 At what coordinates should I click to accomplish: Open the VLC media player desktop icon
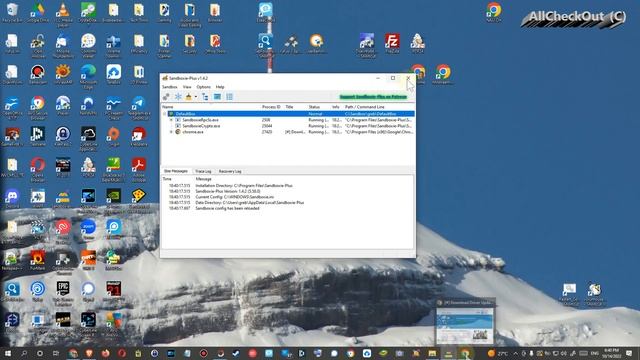(x=63, y=14)
